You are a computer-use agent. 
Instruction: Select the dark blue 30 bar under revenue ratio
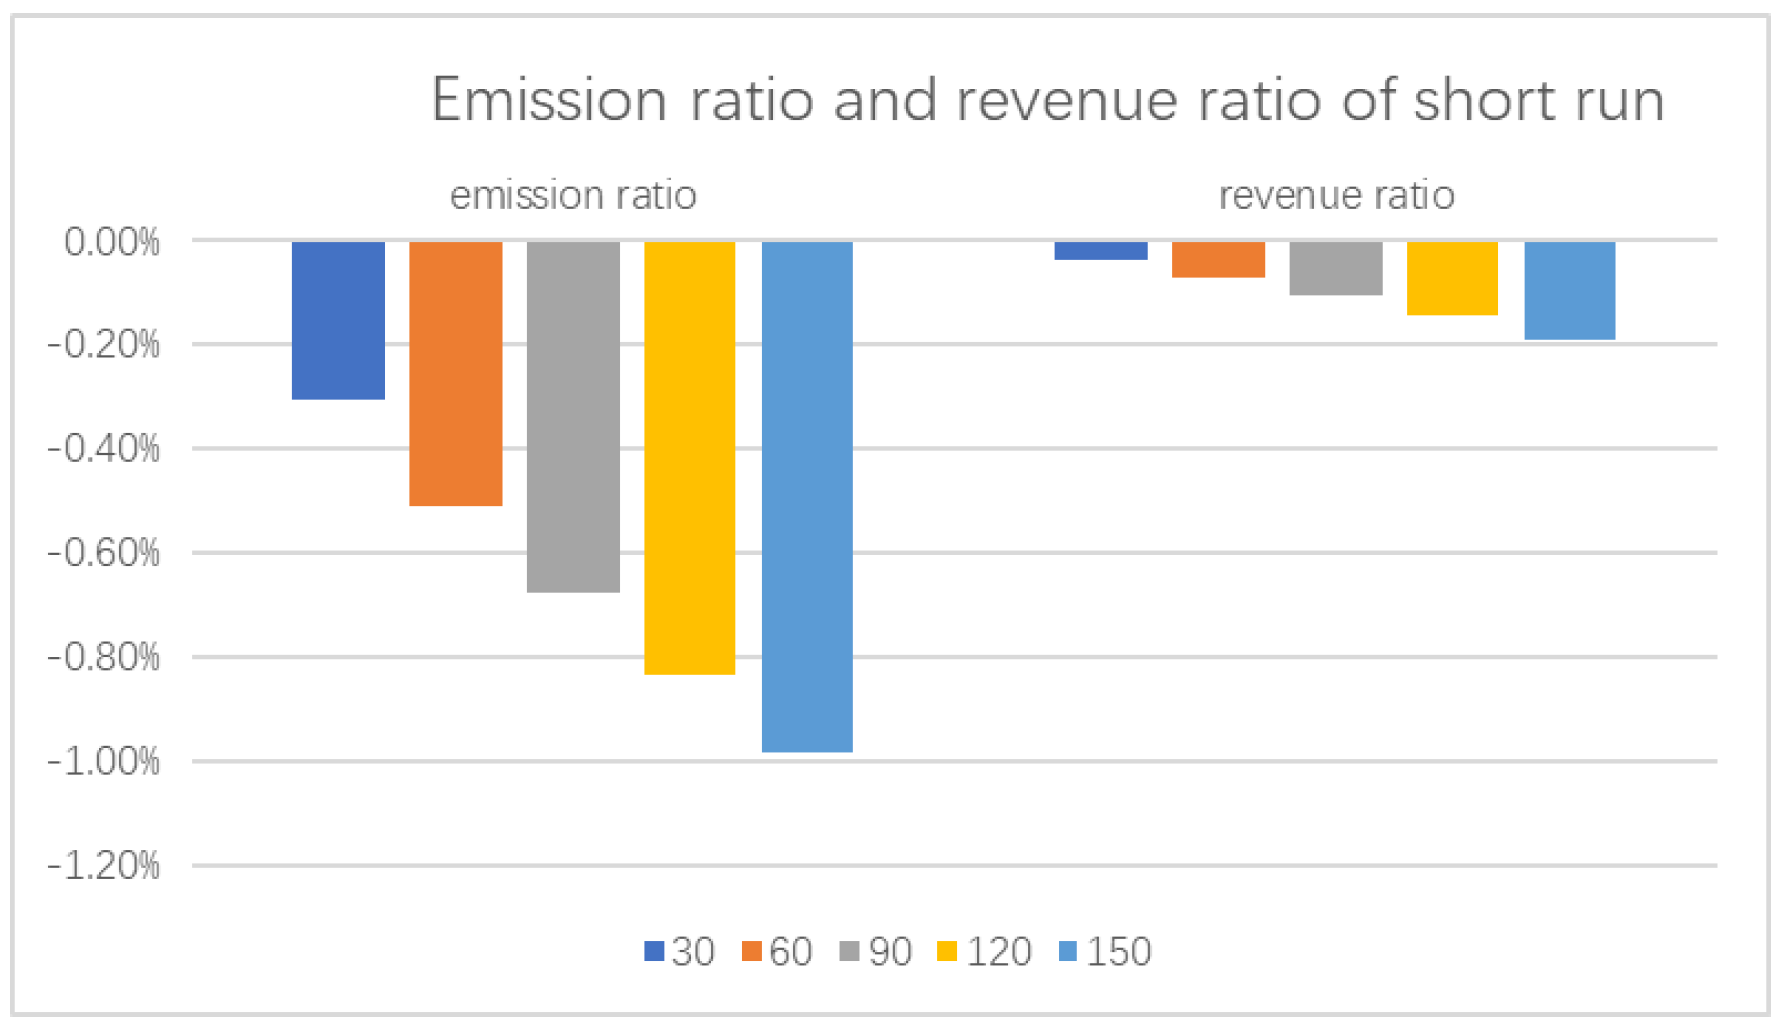(1101, 251)
